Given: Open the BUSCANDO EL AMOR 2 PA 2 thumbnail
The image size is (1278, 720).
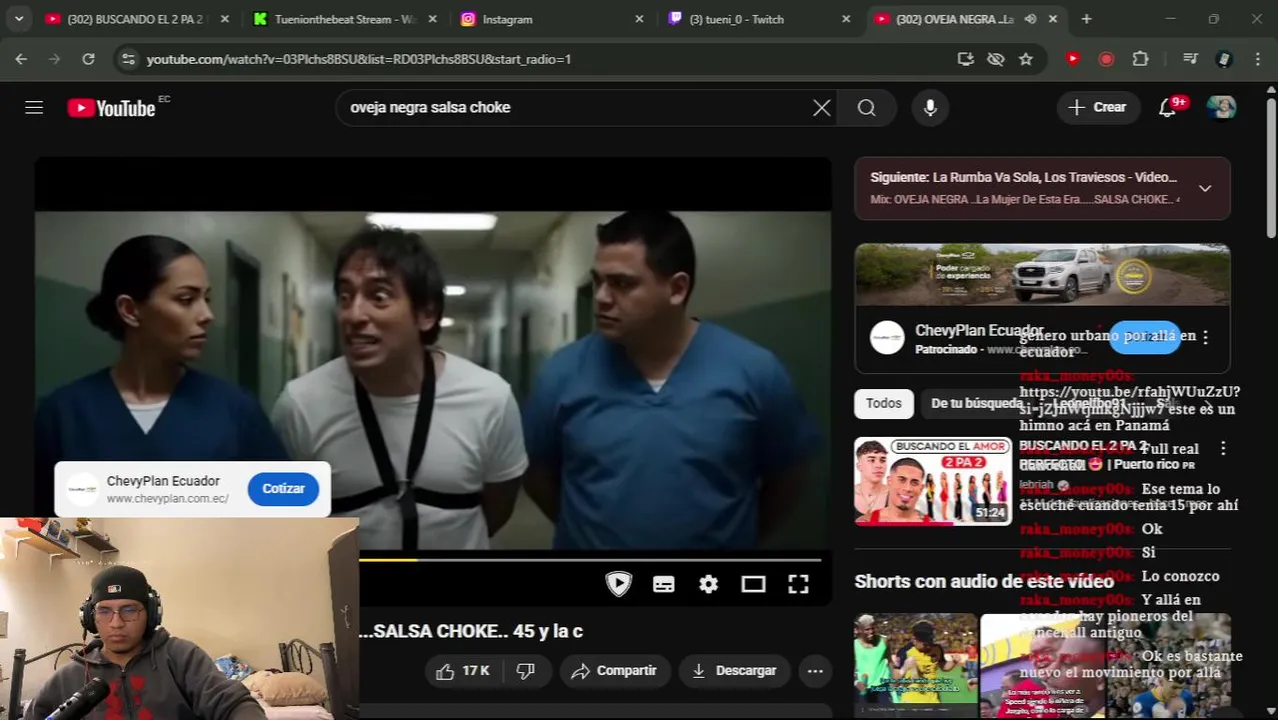Looking at the screenshot, I should [933, 481].
